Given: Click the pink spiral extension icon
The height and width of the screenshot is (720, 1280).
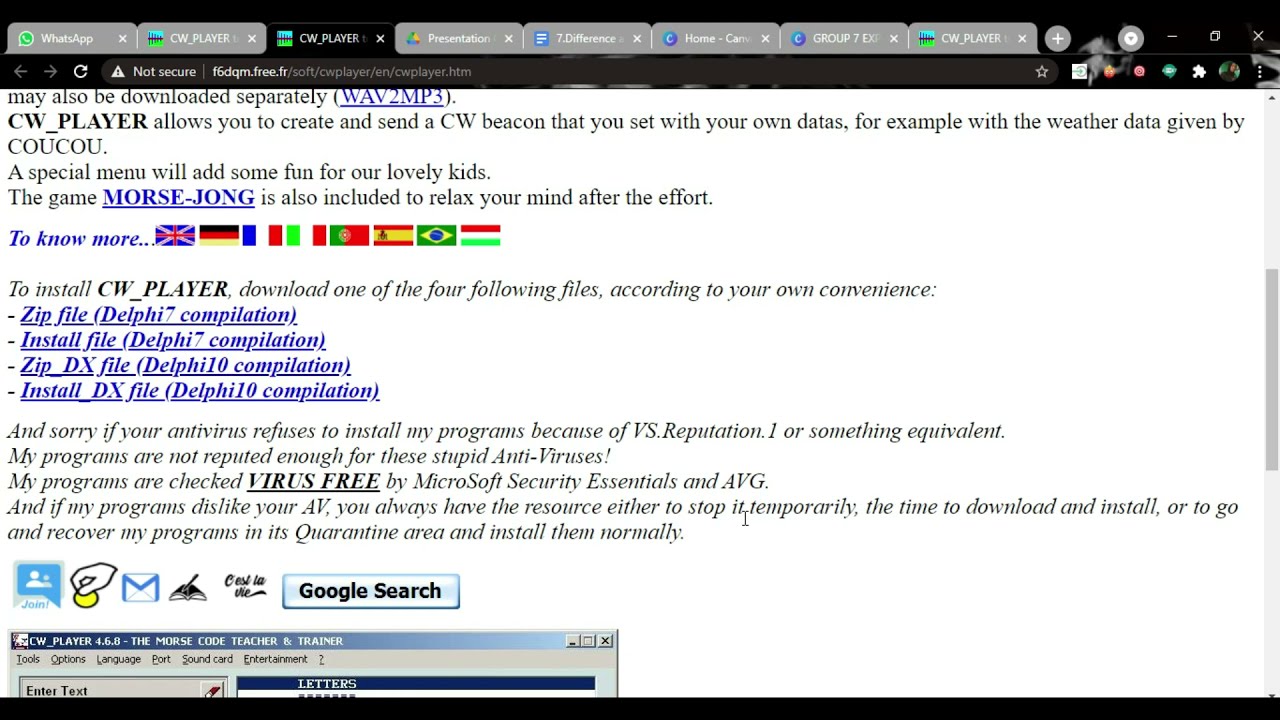Looking at the screenshot, I should [x=1140, y=71].
